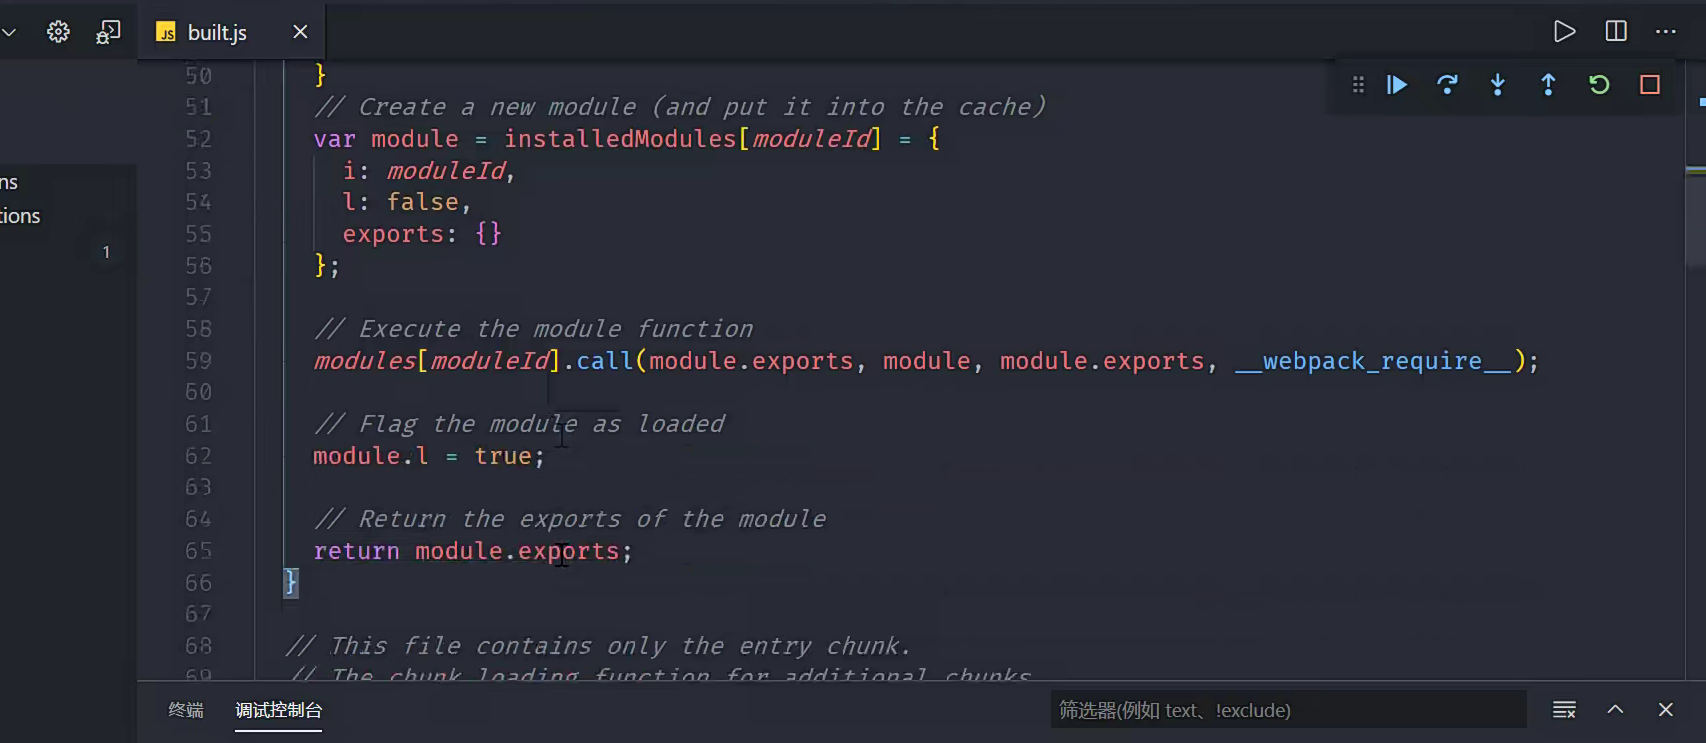Expand the debug configuration dropdown chevron

[x=9, y=32]
